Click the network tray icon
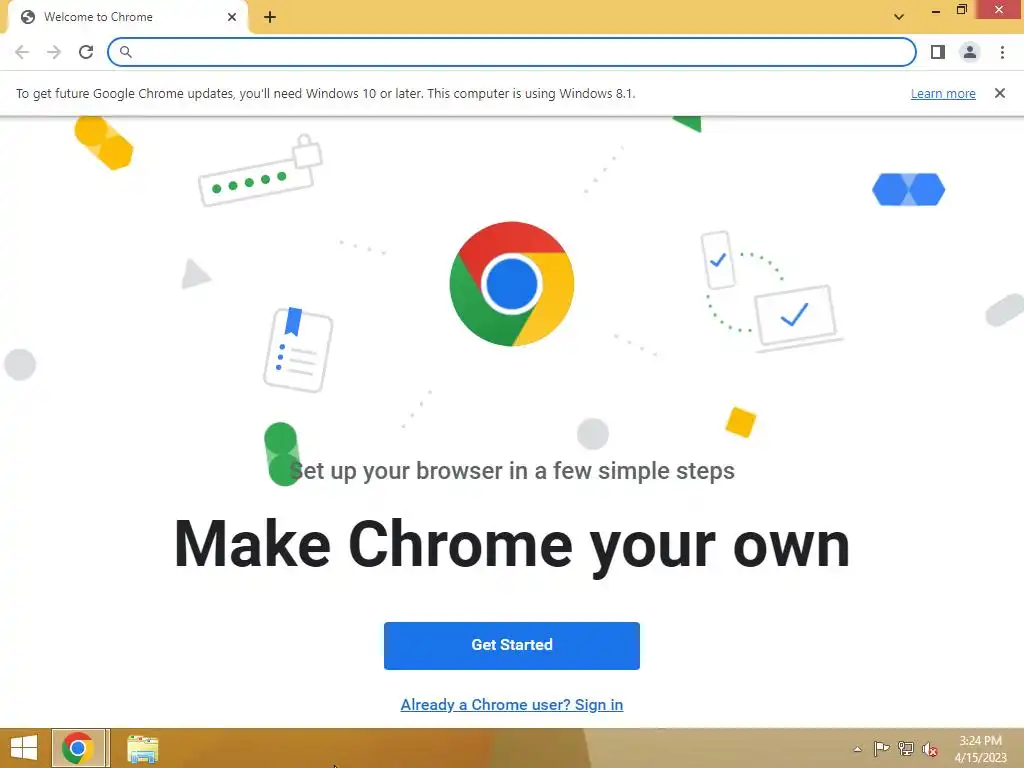 [906, 749]
